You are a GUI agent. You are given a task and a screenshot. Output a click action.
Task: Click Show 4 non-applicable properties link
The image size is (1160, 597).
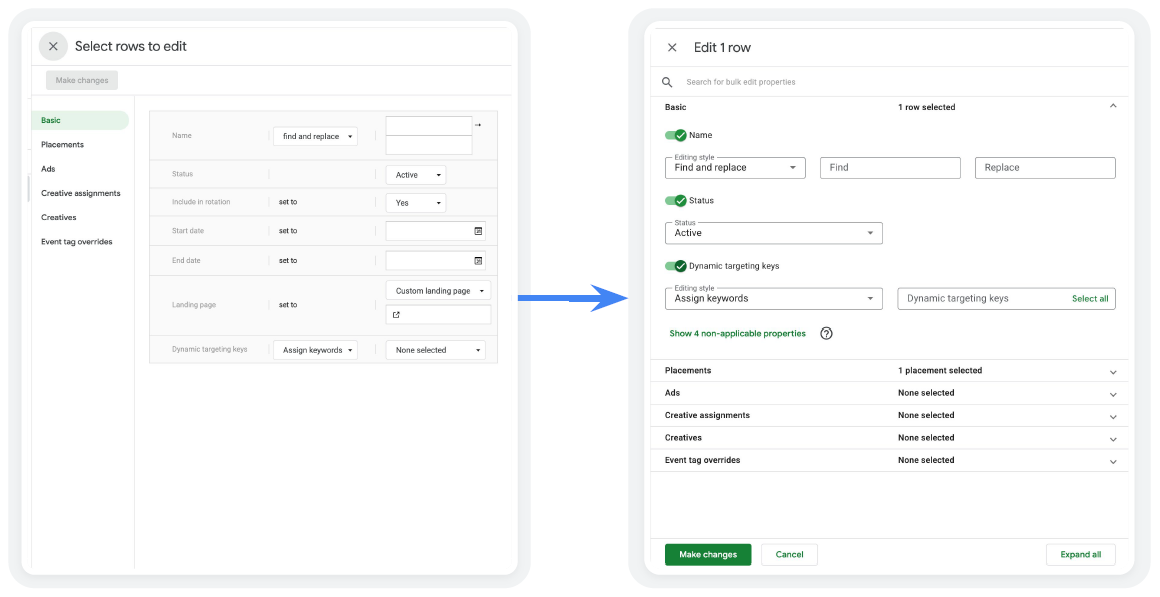[x=737, y=334]
